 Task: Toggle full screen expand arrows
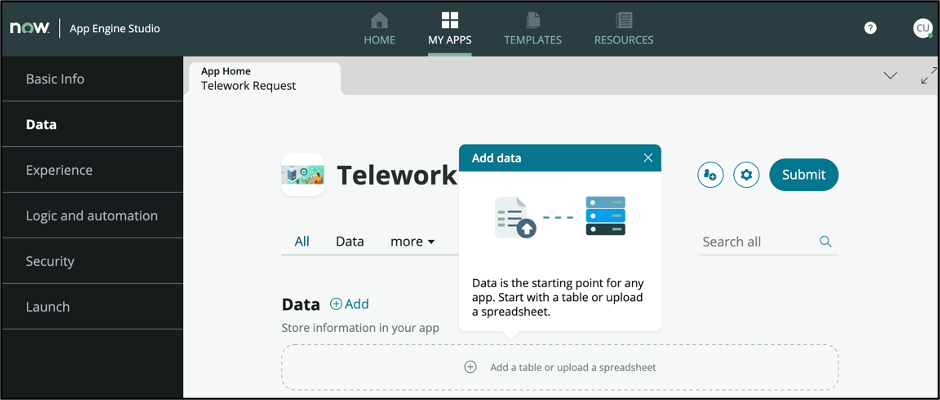928,76
